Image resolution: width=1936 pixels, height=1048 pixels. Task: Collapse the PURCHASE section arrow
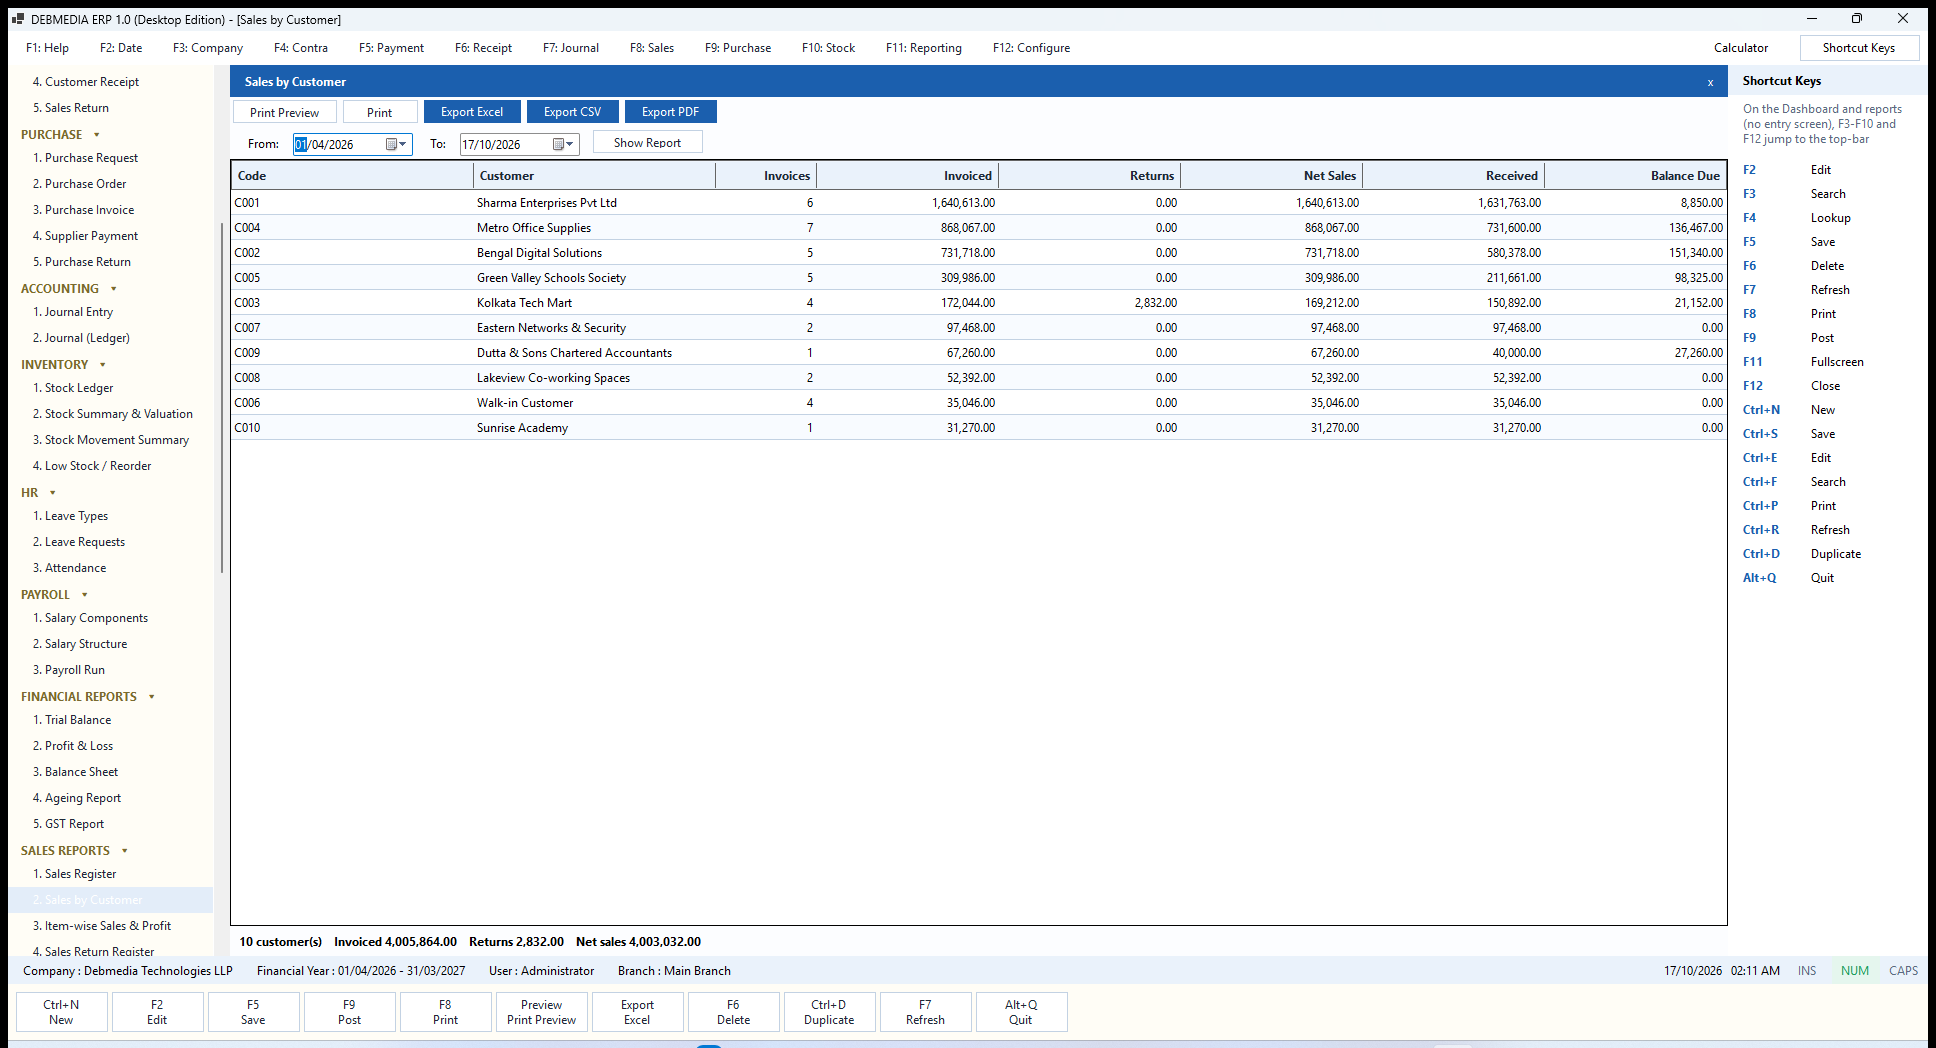(97, 135)
